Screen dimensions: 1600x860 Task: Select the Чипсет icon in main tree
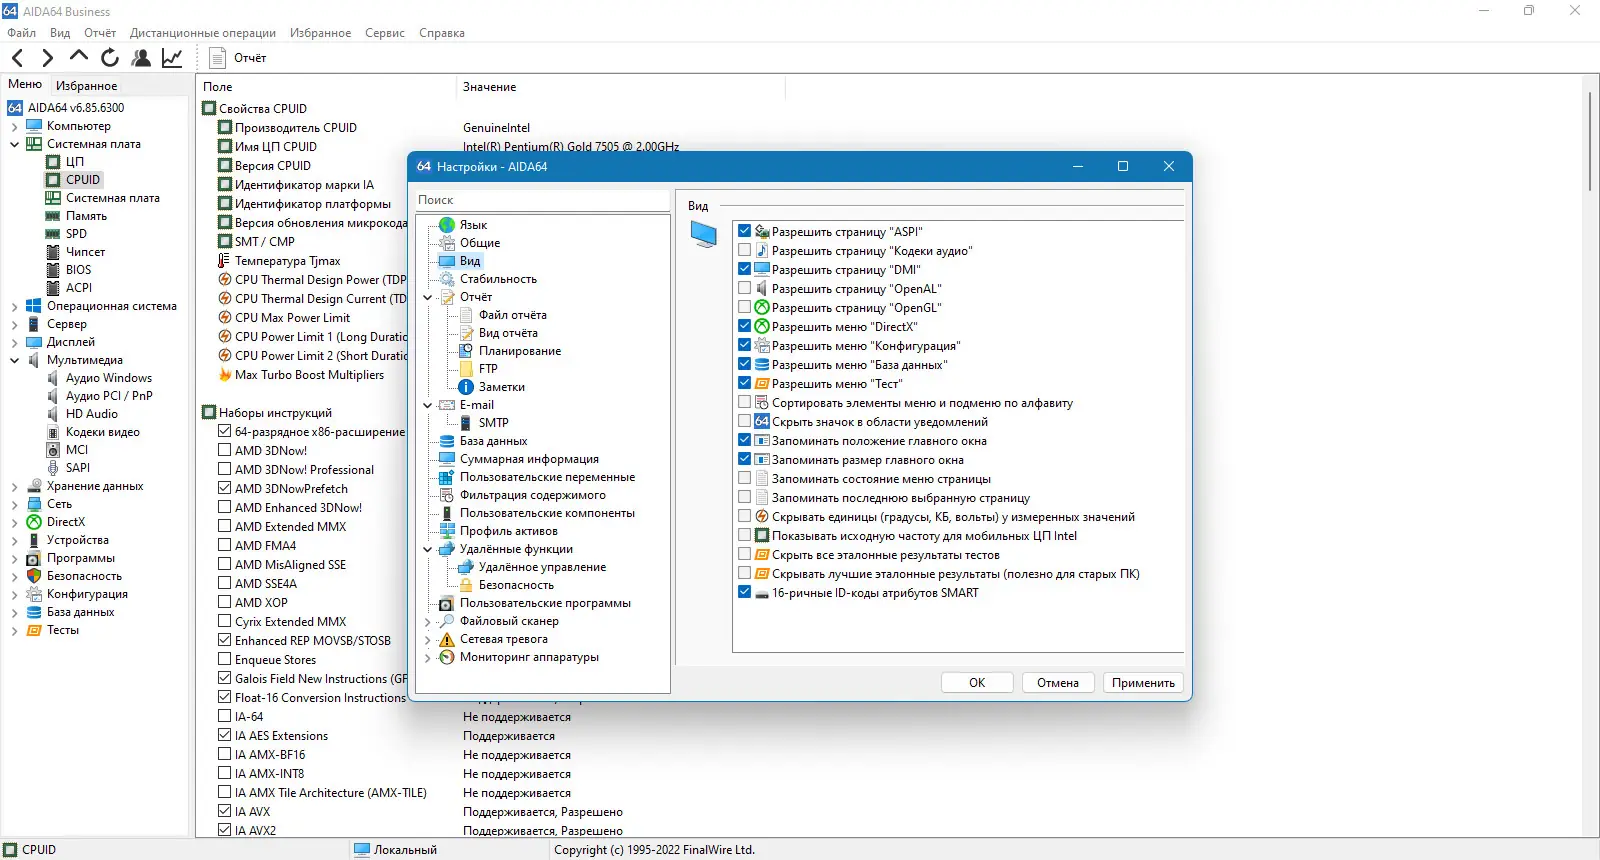53,252
